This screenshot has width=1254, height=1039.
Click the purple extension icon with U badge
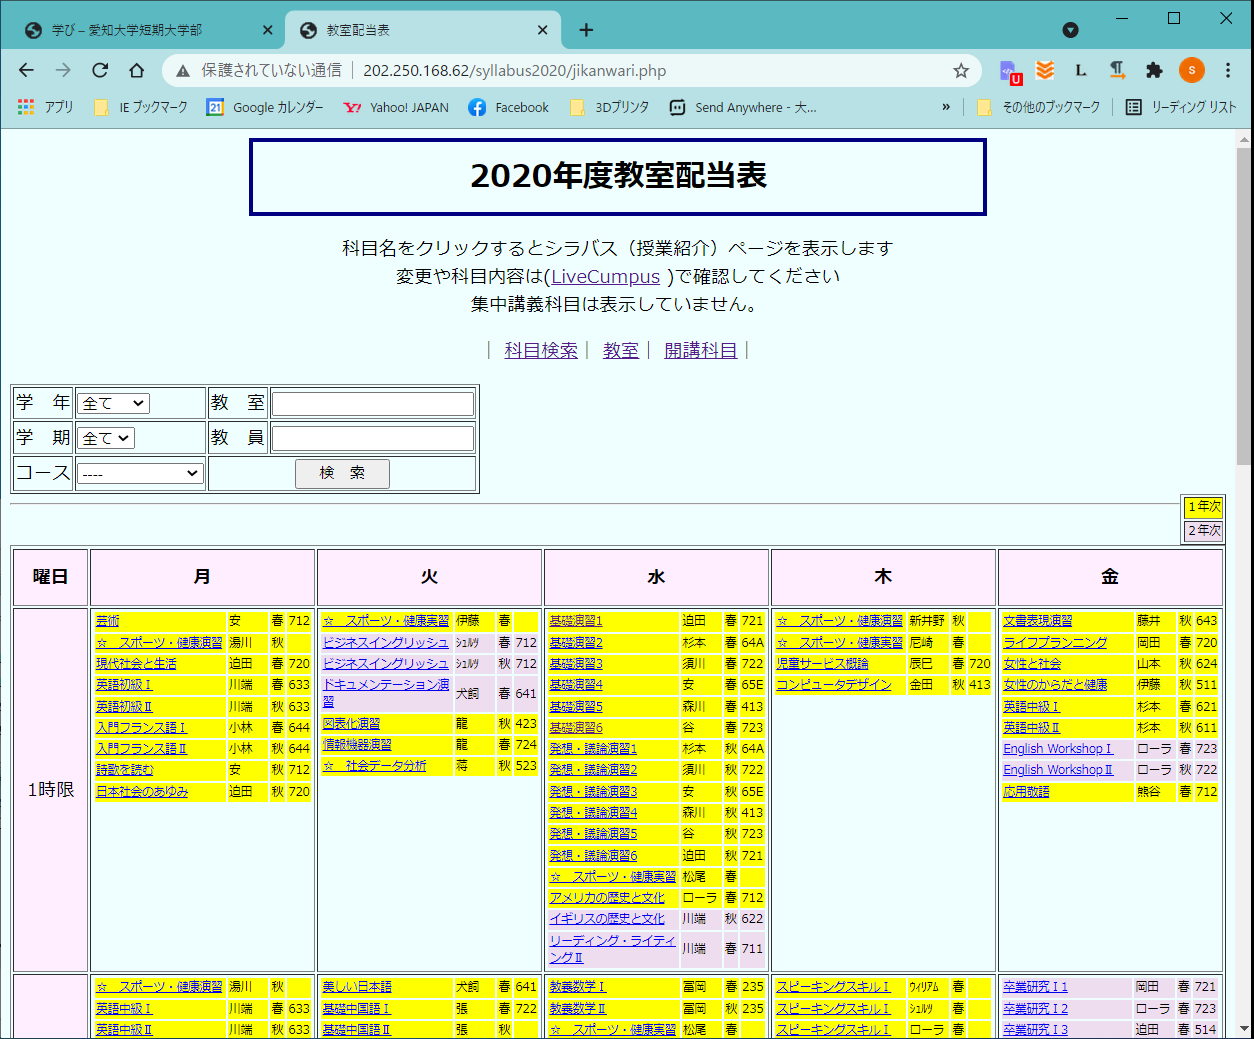(1010, 72)
